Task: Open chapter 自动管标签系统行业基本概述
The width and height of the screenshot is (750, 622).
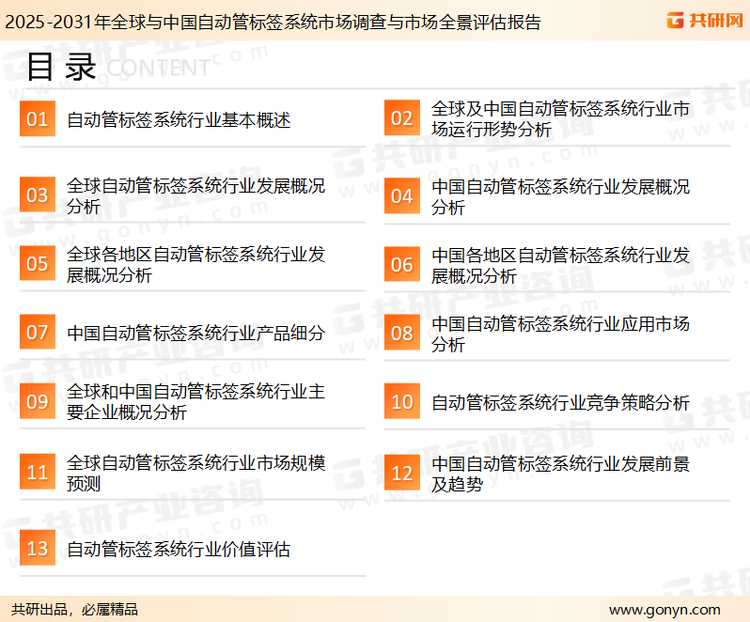Action: (178, 120)
